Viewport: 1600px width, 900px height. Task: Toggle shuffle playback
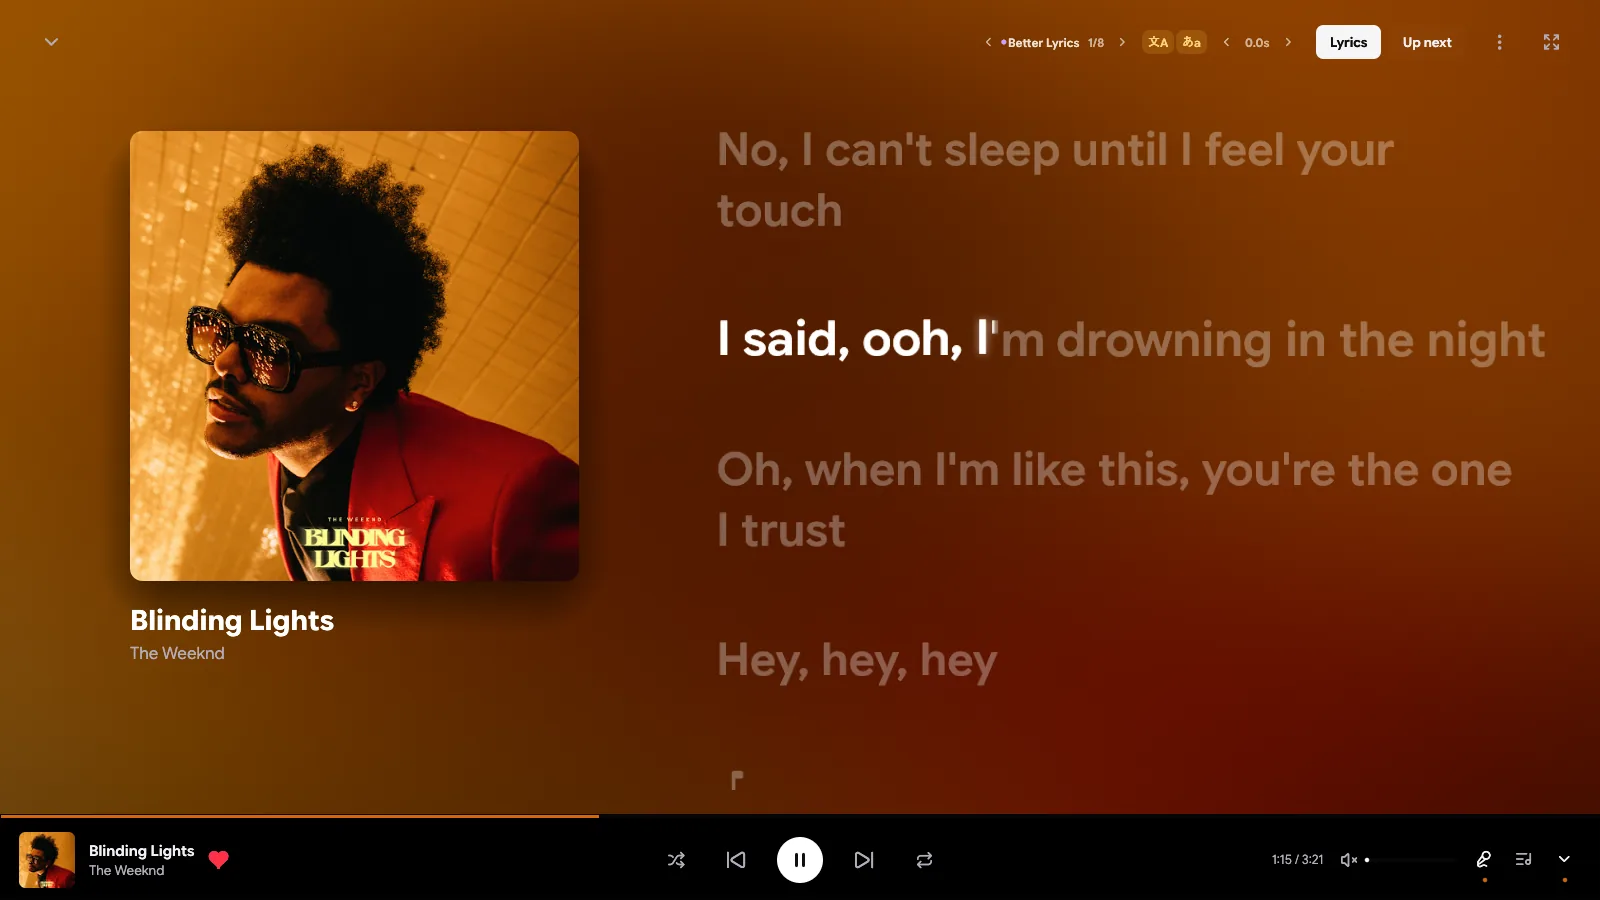676,860
